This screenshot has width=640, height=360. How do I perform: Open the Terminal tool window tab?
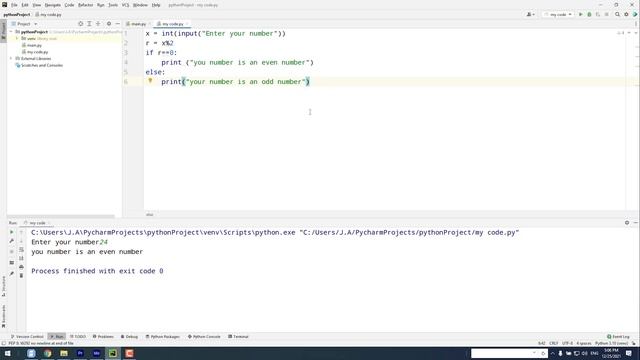(238, 337)
